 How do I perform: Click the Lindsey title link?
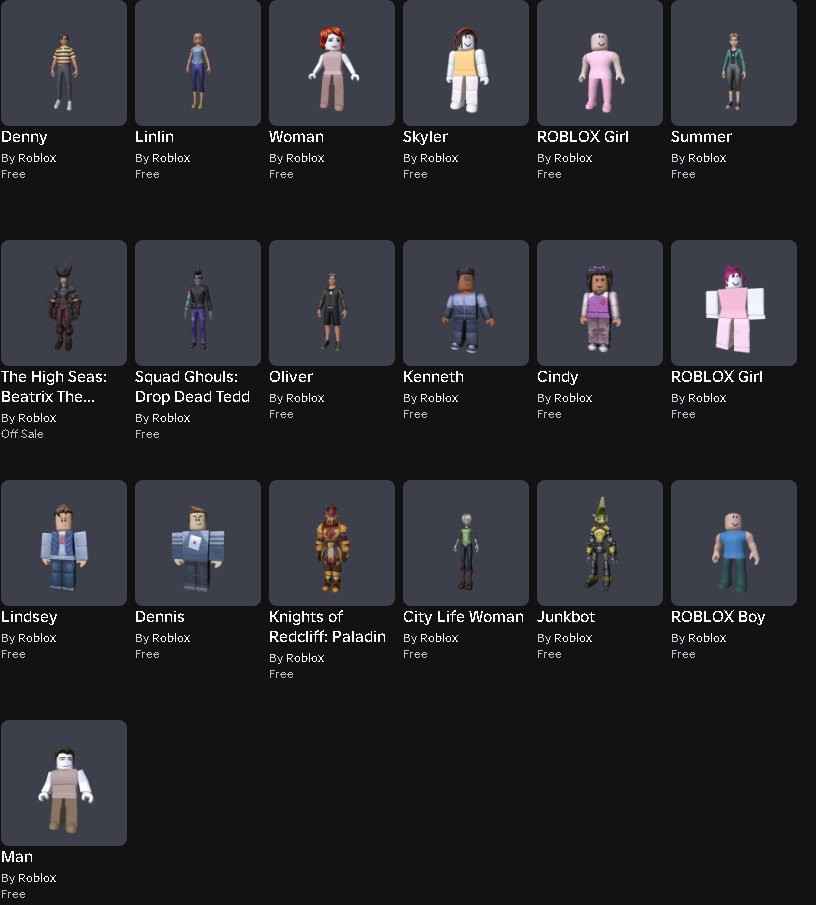[29, 618]
